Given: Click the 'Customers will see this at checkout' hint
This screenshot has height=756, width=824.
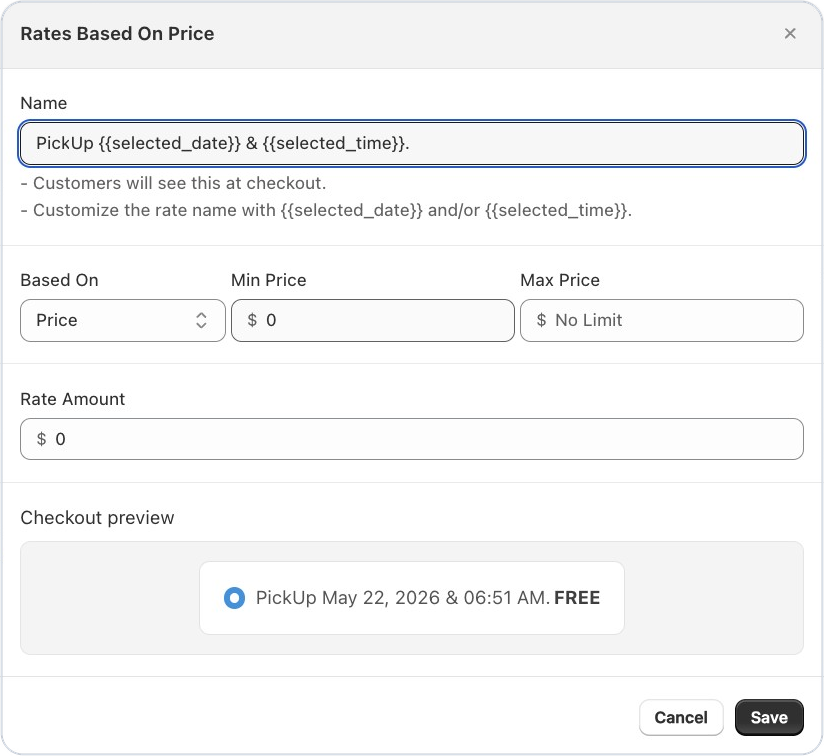Looking at the screenshot, I should pyautogui.click(x=173, y=183).
